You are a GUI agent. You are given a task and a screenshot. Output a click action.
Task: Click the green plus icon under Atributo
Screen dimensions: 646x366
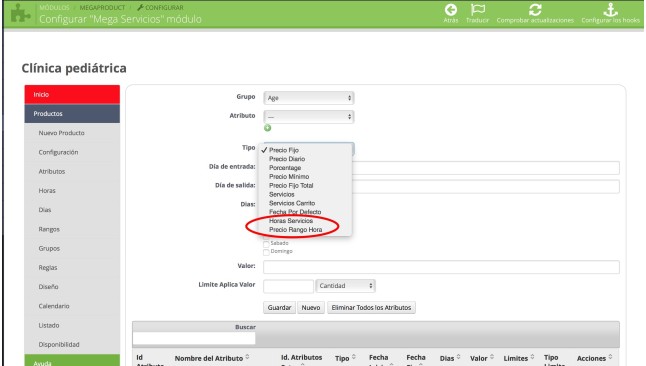point(267,128)
